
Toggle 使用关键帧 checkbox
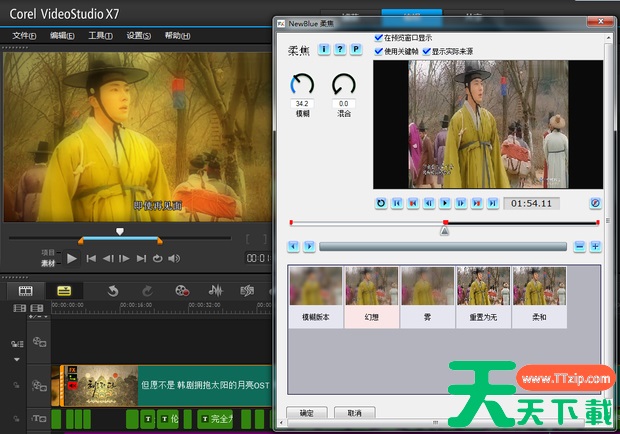pos(378,51)
